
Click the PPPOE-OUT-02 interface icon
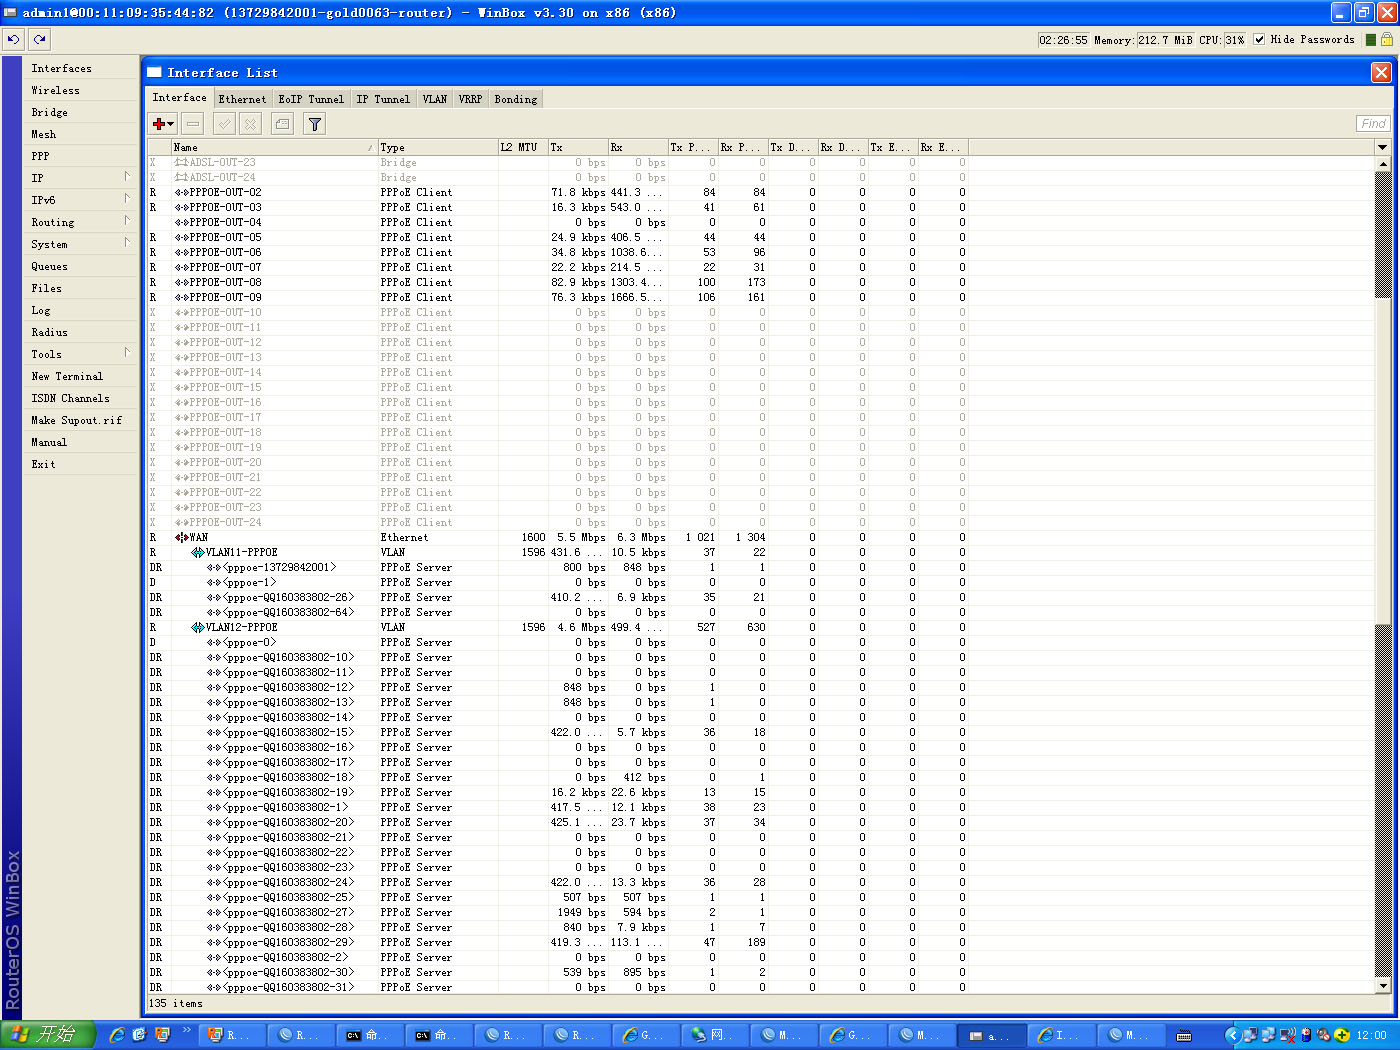click(x=181, y=193)
